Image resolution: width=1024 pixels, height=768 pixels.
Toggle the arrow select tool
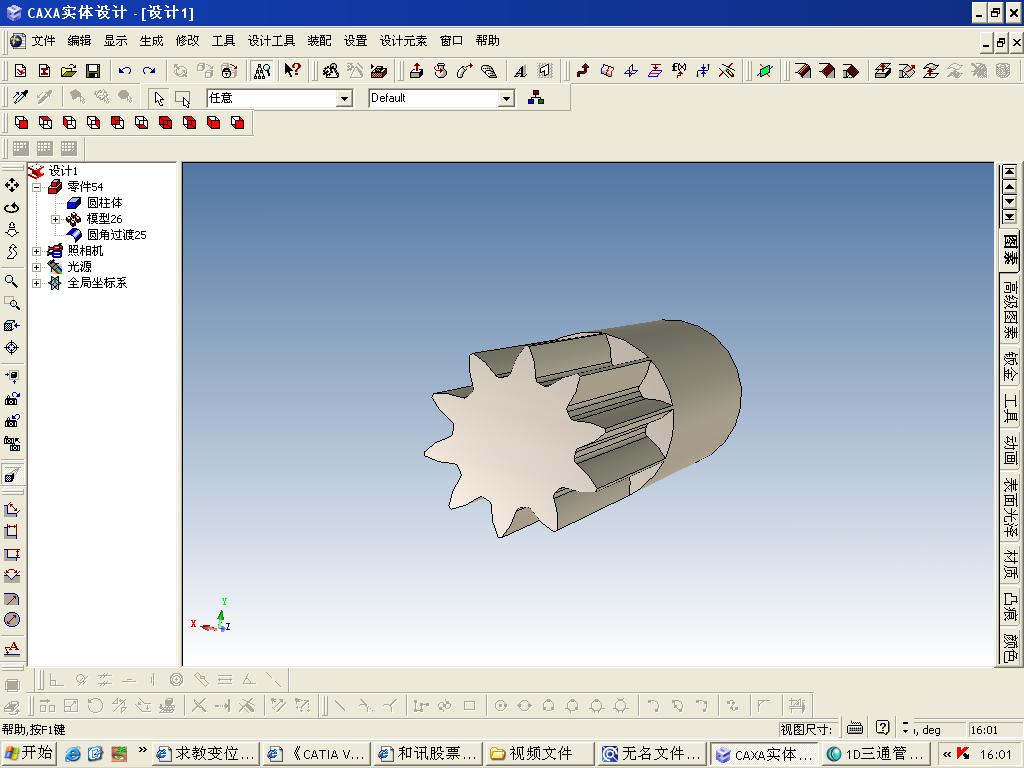(159, 98)
